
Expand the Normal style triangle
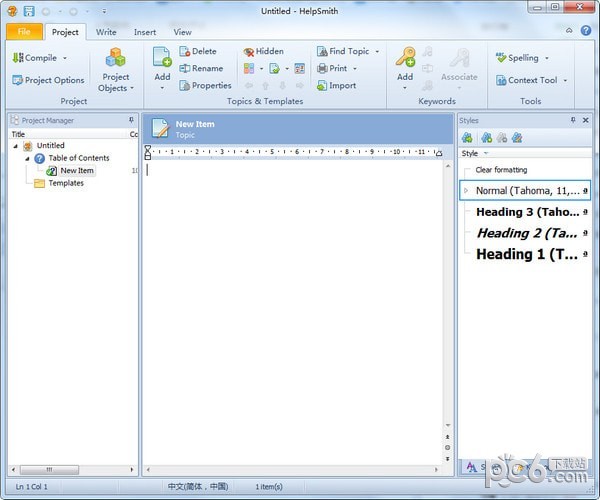[466, 191]
